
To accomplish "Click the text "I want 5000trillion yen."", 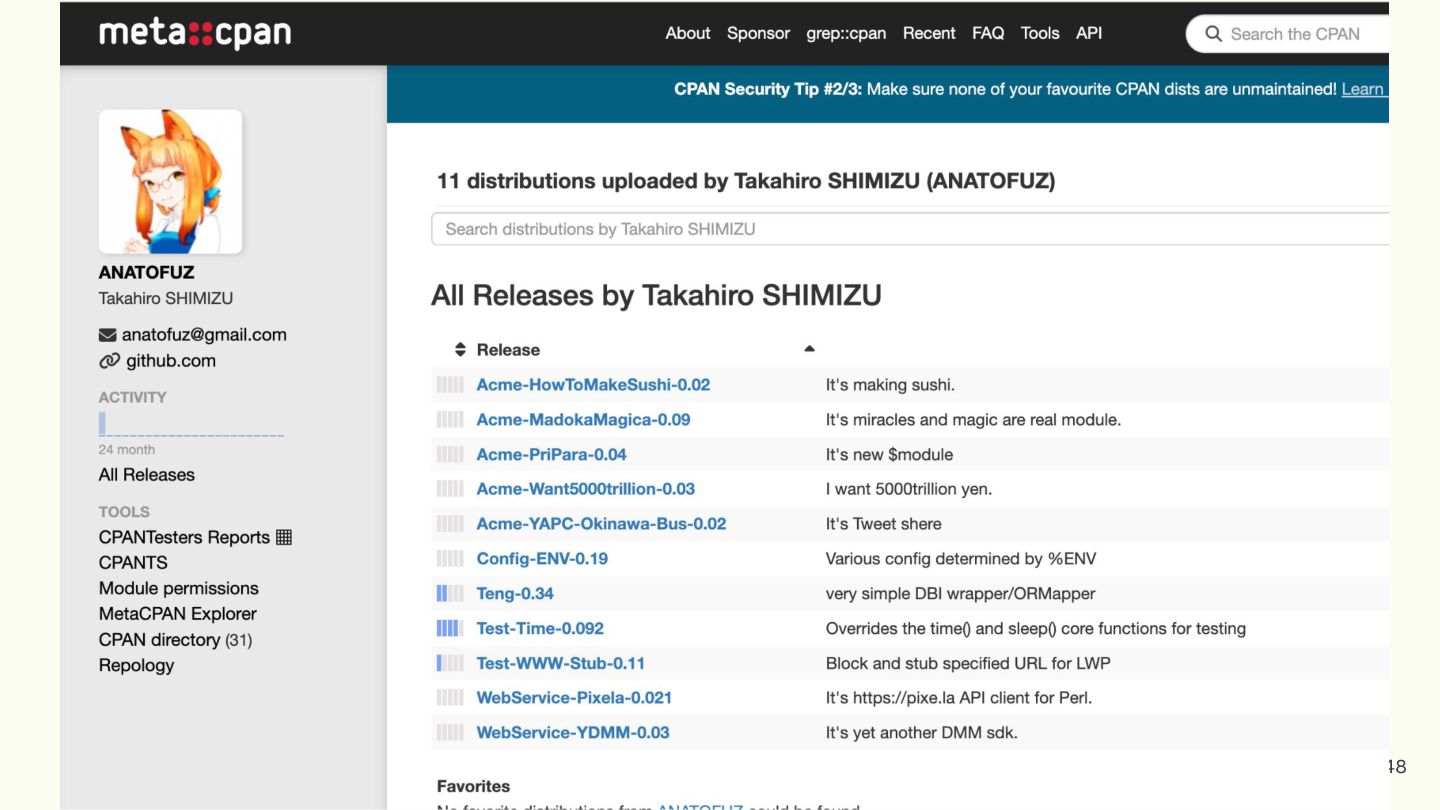I will point(909,489).
